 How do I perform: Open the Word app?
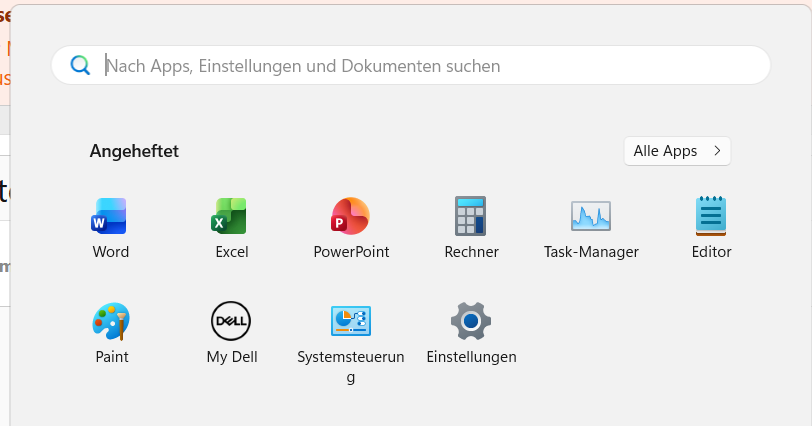point(110,228)
